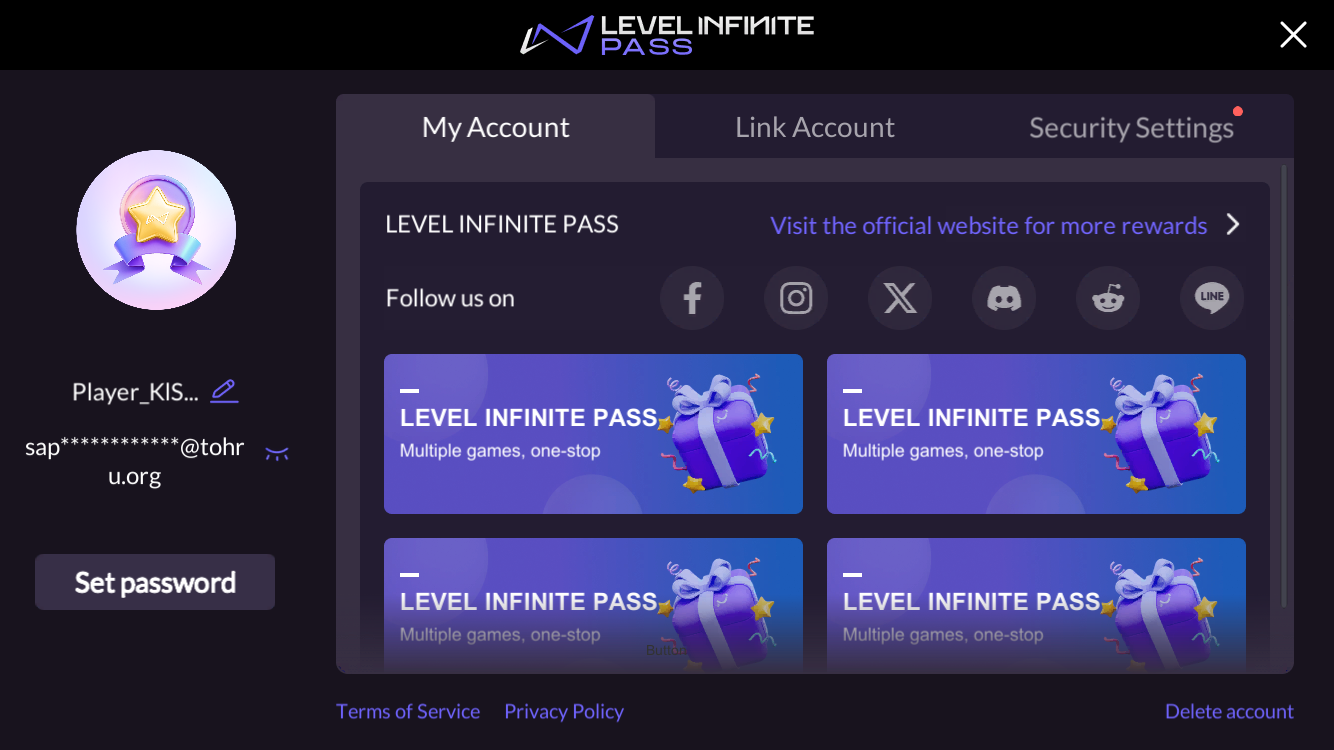Screen dimensions: 1334x750
Task: Click the Set password button
Action: [x=155, y=581]
